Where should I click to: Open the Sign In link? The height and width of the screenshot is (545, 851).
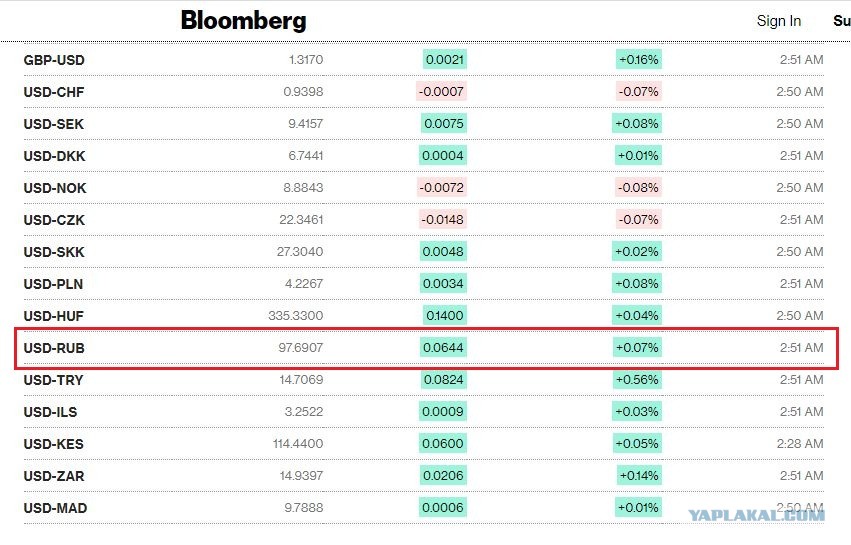point(779,21)
